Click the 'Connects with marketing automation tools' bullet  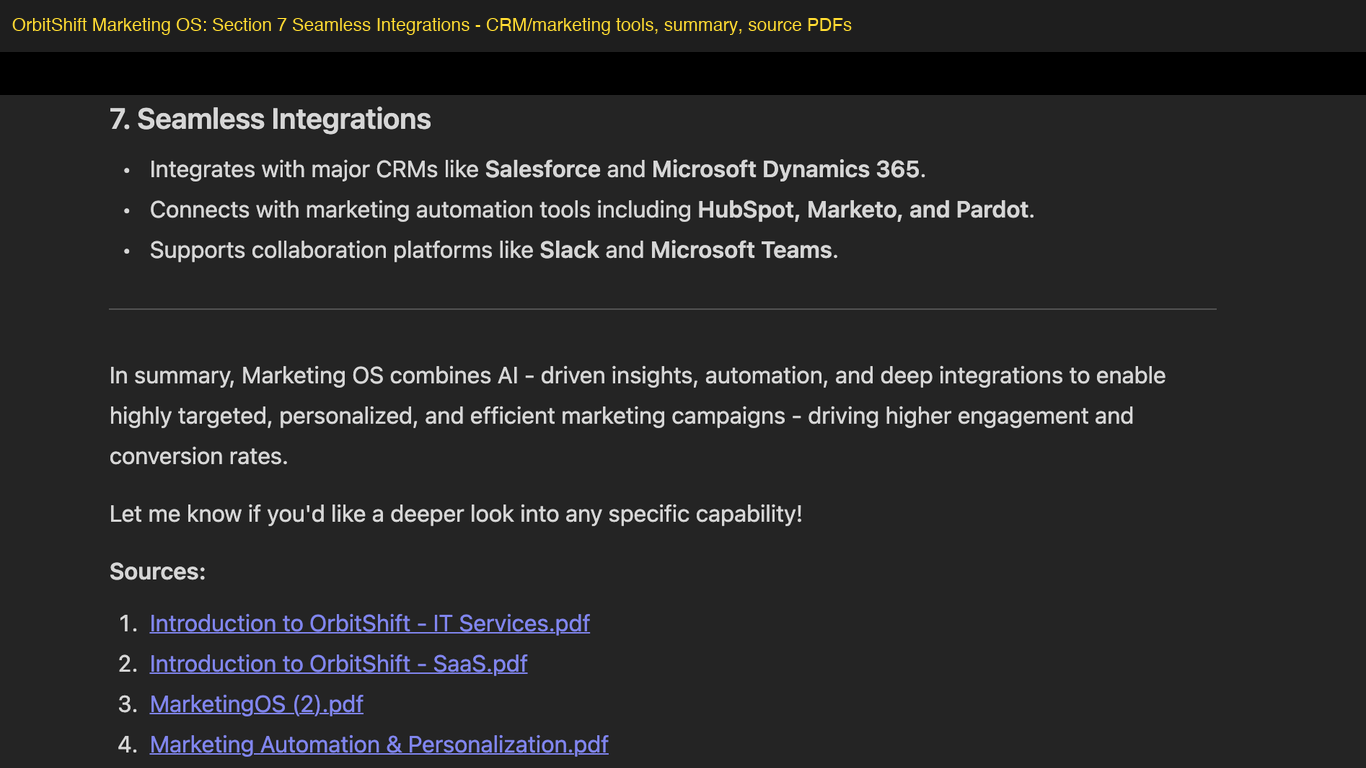click(592, 209)
